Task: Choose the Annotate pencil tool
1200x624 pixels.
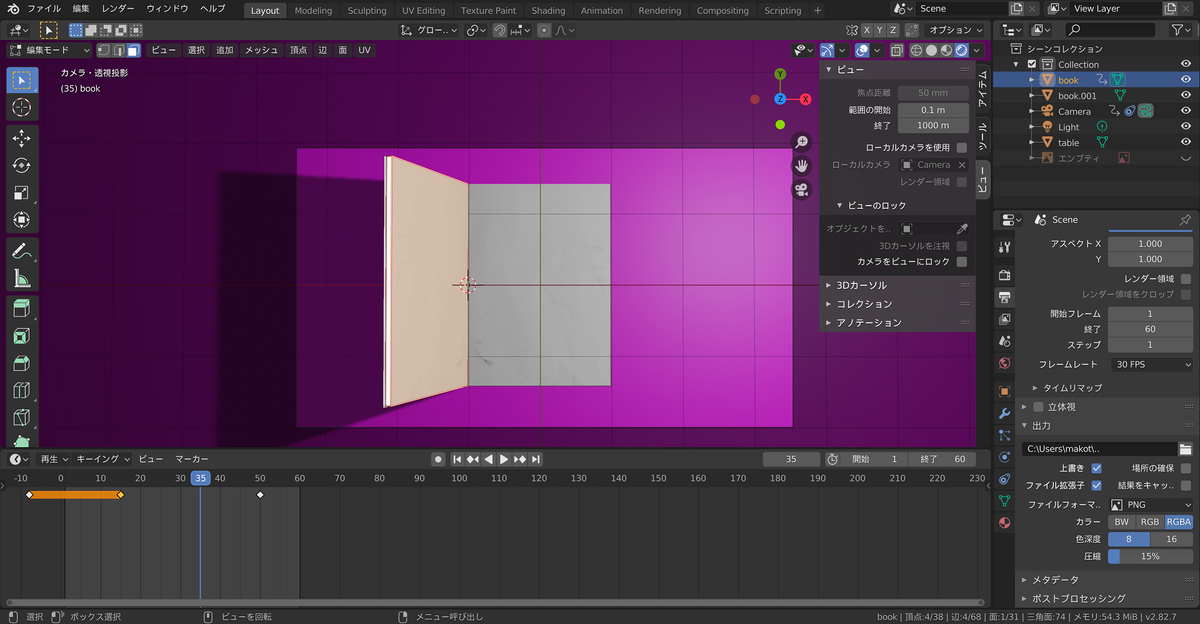Action: [22, 251]
